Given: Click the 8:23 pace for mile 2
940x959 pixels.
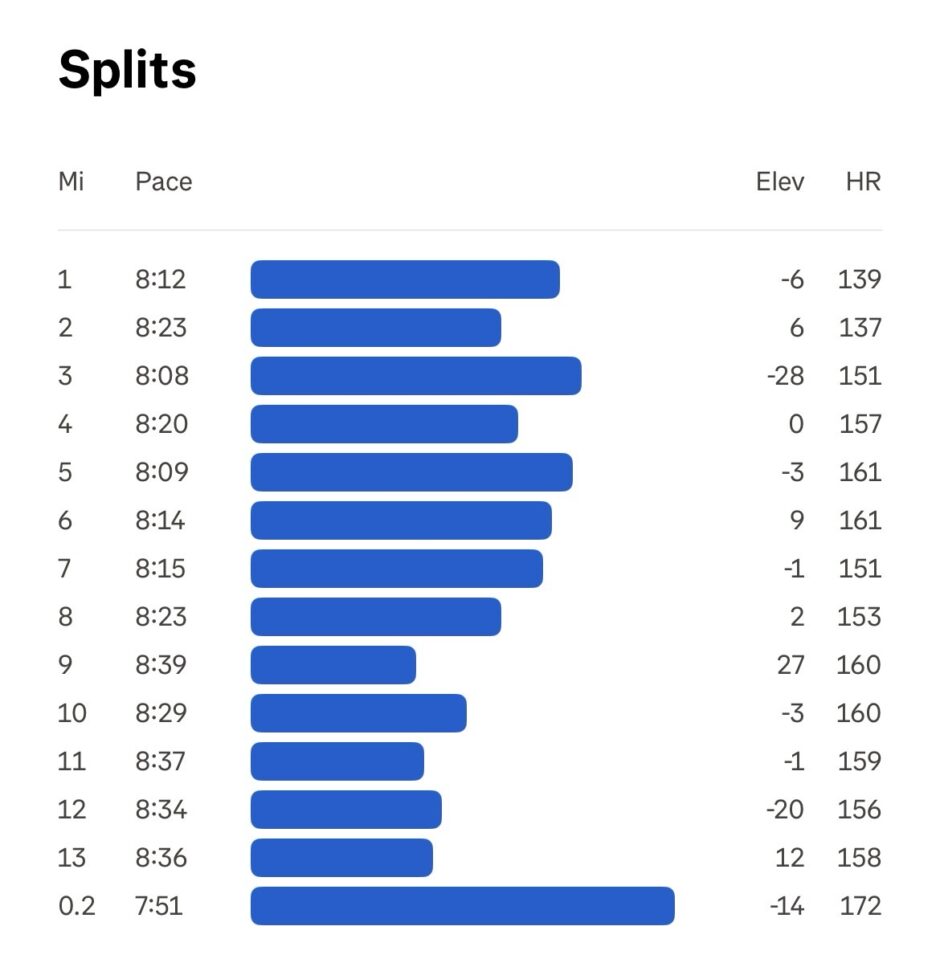Looking at the screenshot, I should [x=161, y=328].
